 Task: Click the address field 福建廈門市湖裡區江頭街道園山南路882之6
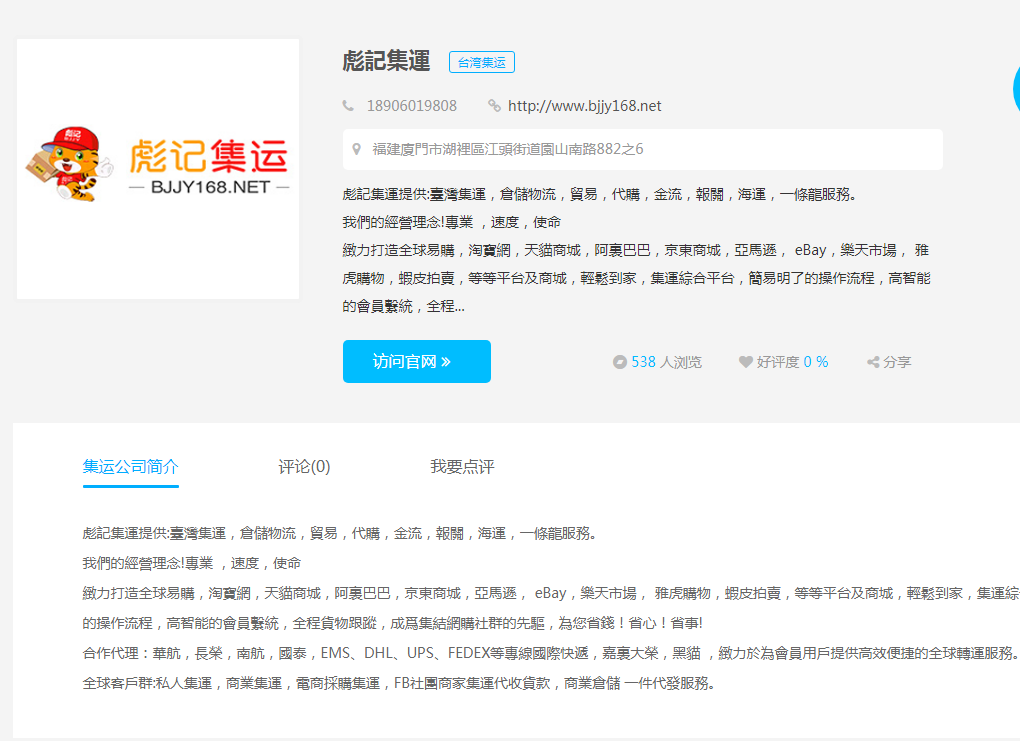(643, 150)
